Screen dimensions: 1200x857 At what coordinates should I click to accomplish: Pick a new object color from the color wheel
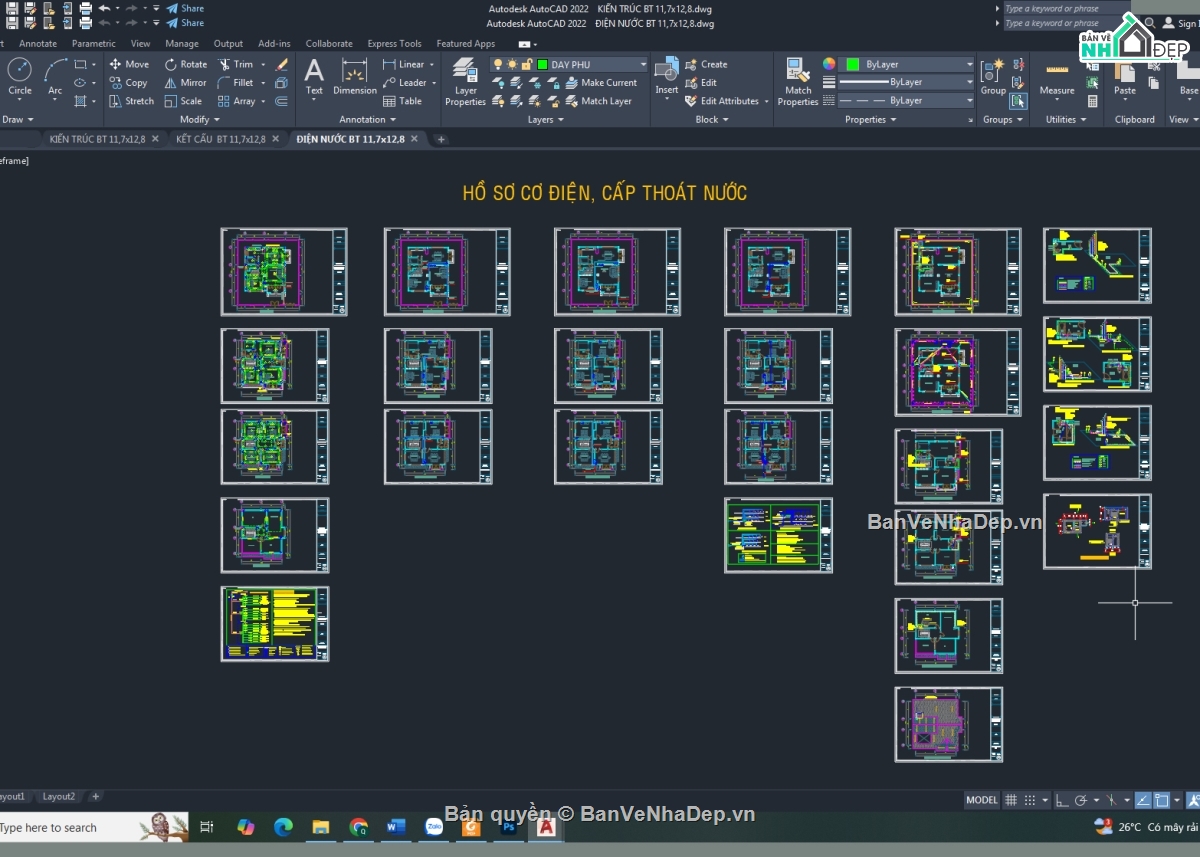point(829,64)
